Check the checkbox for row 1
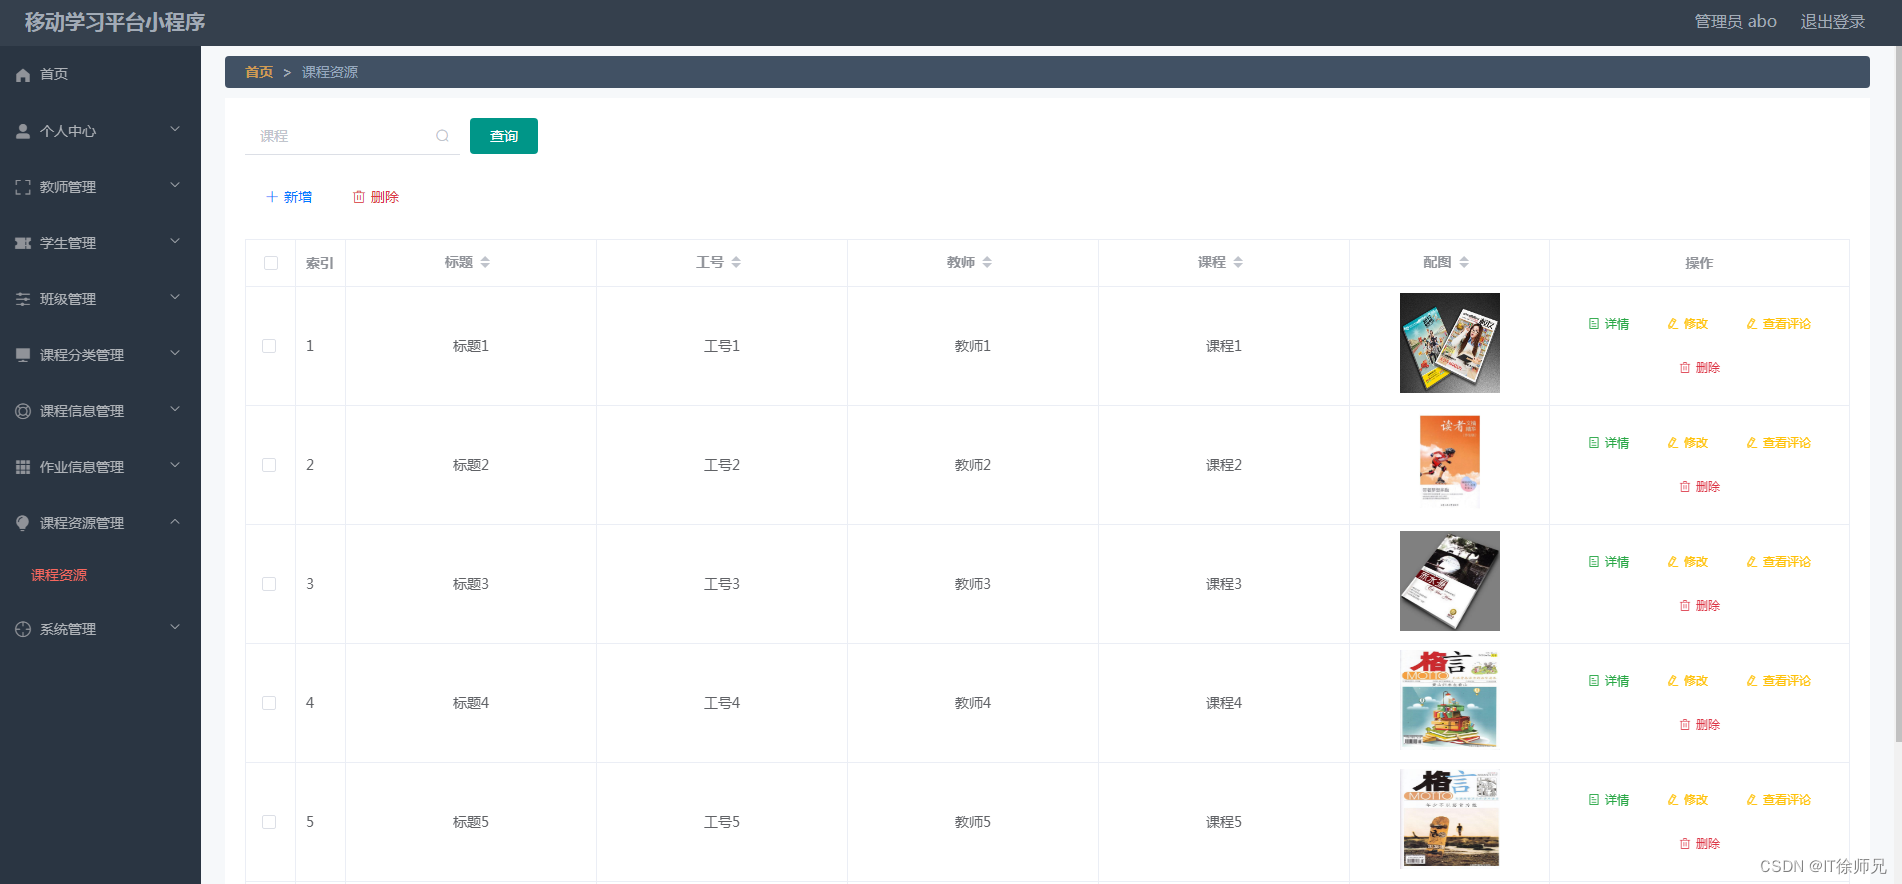This screenshot has width=1902, height=884. [269, 346]
